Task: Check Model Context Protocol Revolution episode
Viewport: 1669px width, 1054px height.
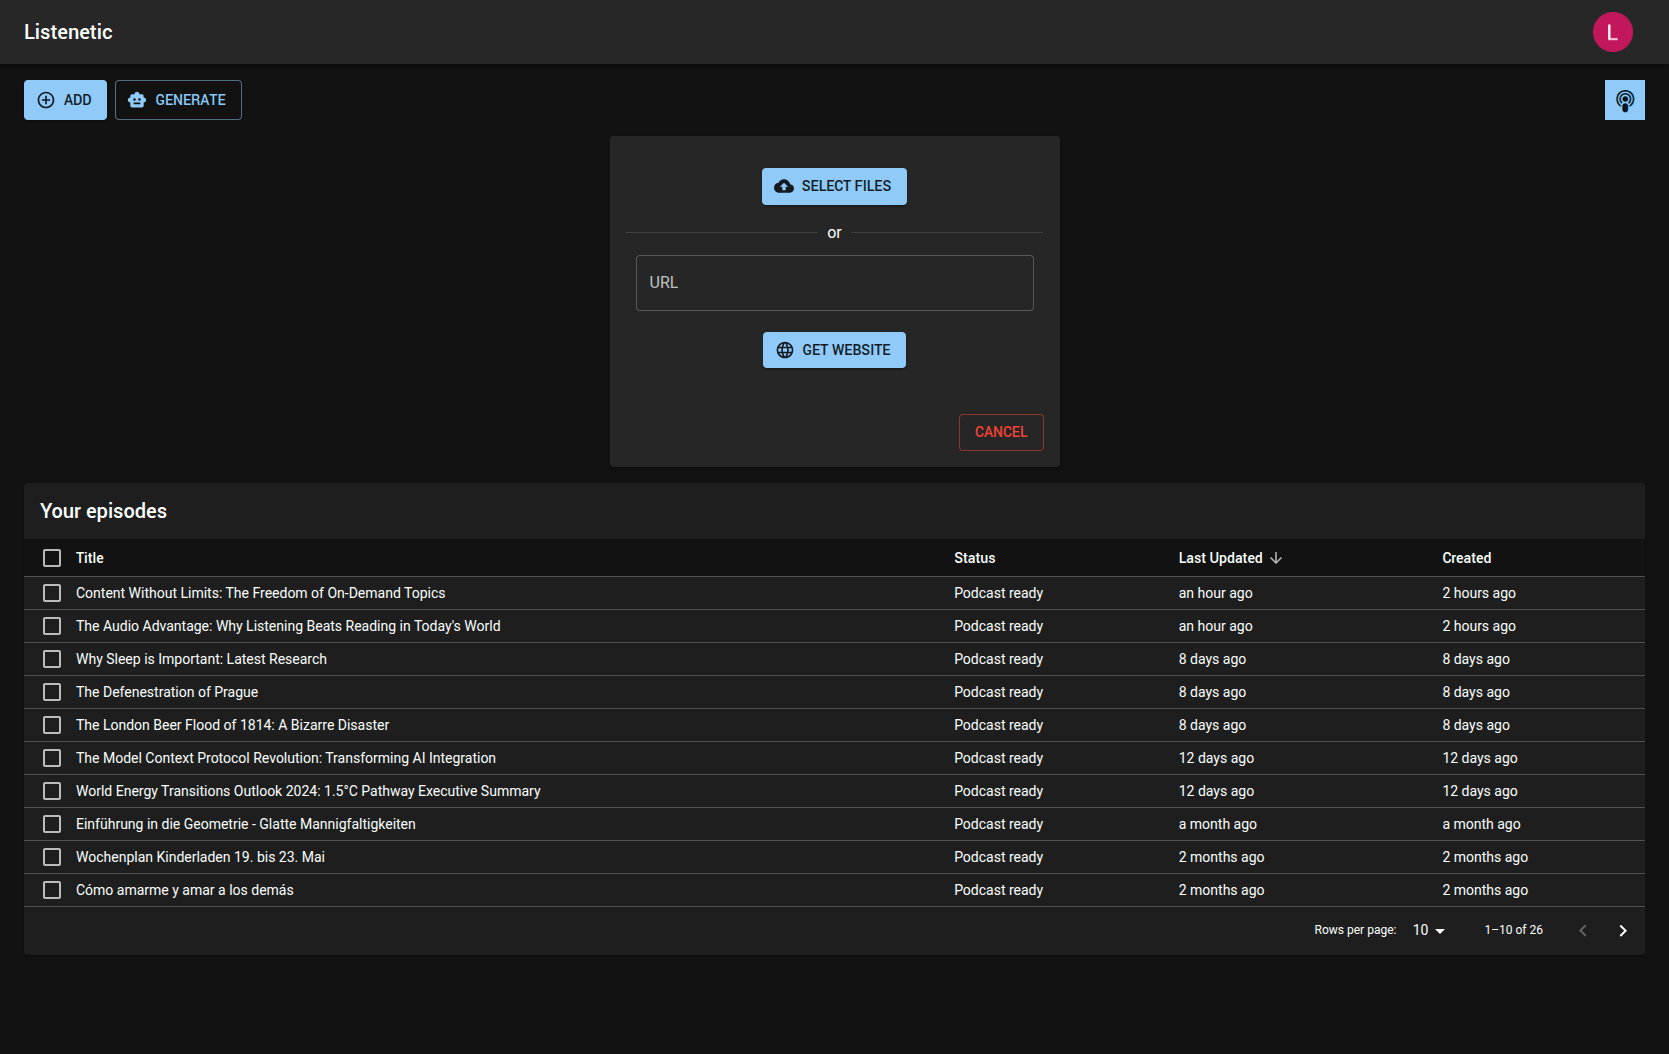Action: click(52, 758)
